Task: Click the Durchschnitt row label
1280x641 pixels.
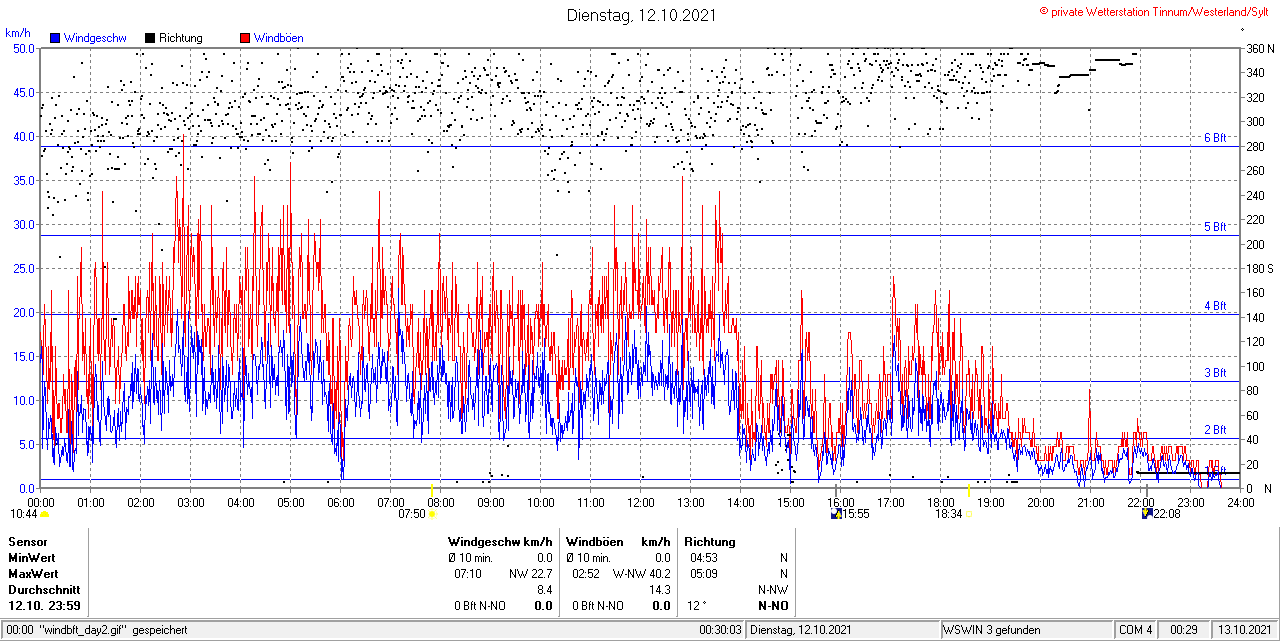Action: (x=43, y=590)
